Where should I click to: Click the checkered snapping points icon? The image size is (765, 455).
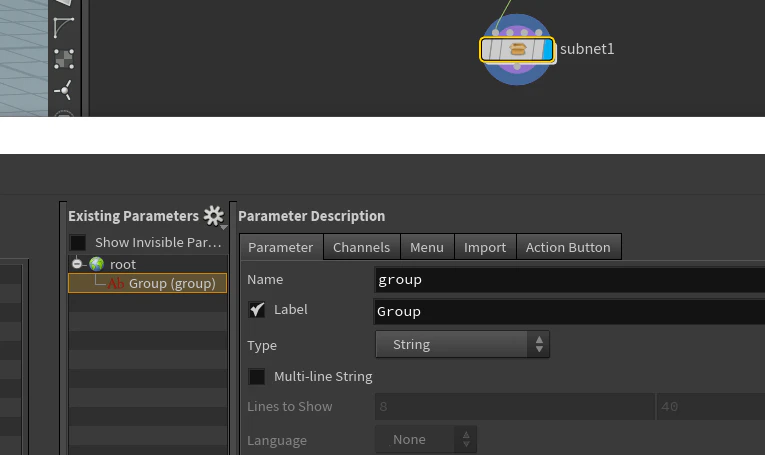tap(64, 59)
